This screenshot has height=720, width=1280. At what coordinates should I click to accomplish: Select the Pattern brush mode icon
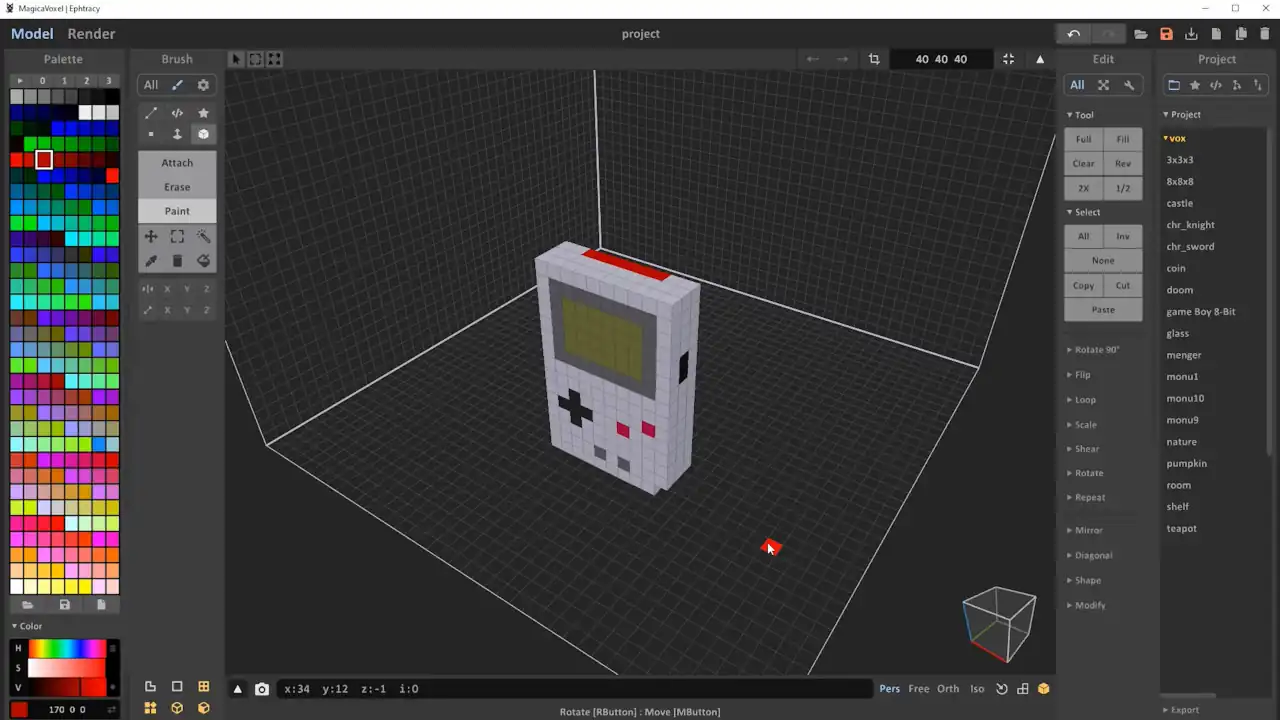(177, 113)
